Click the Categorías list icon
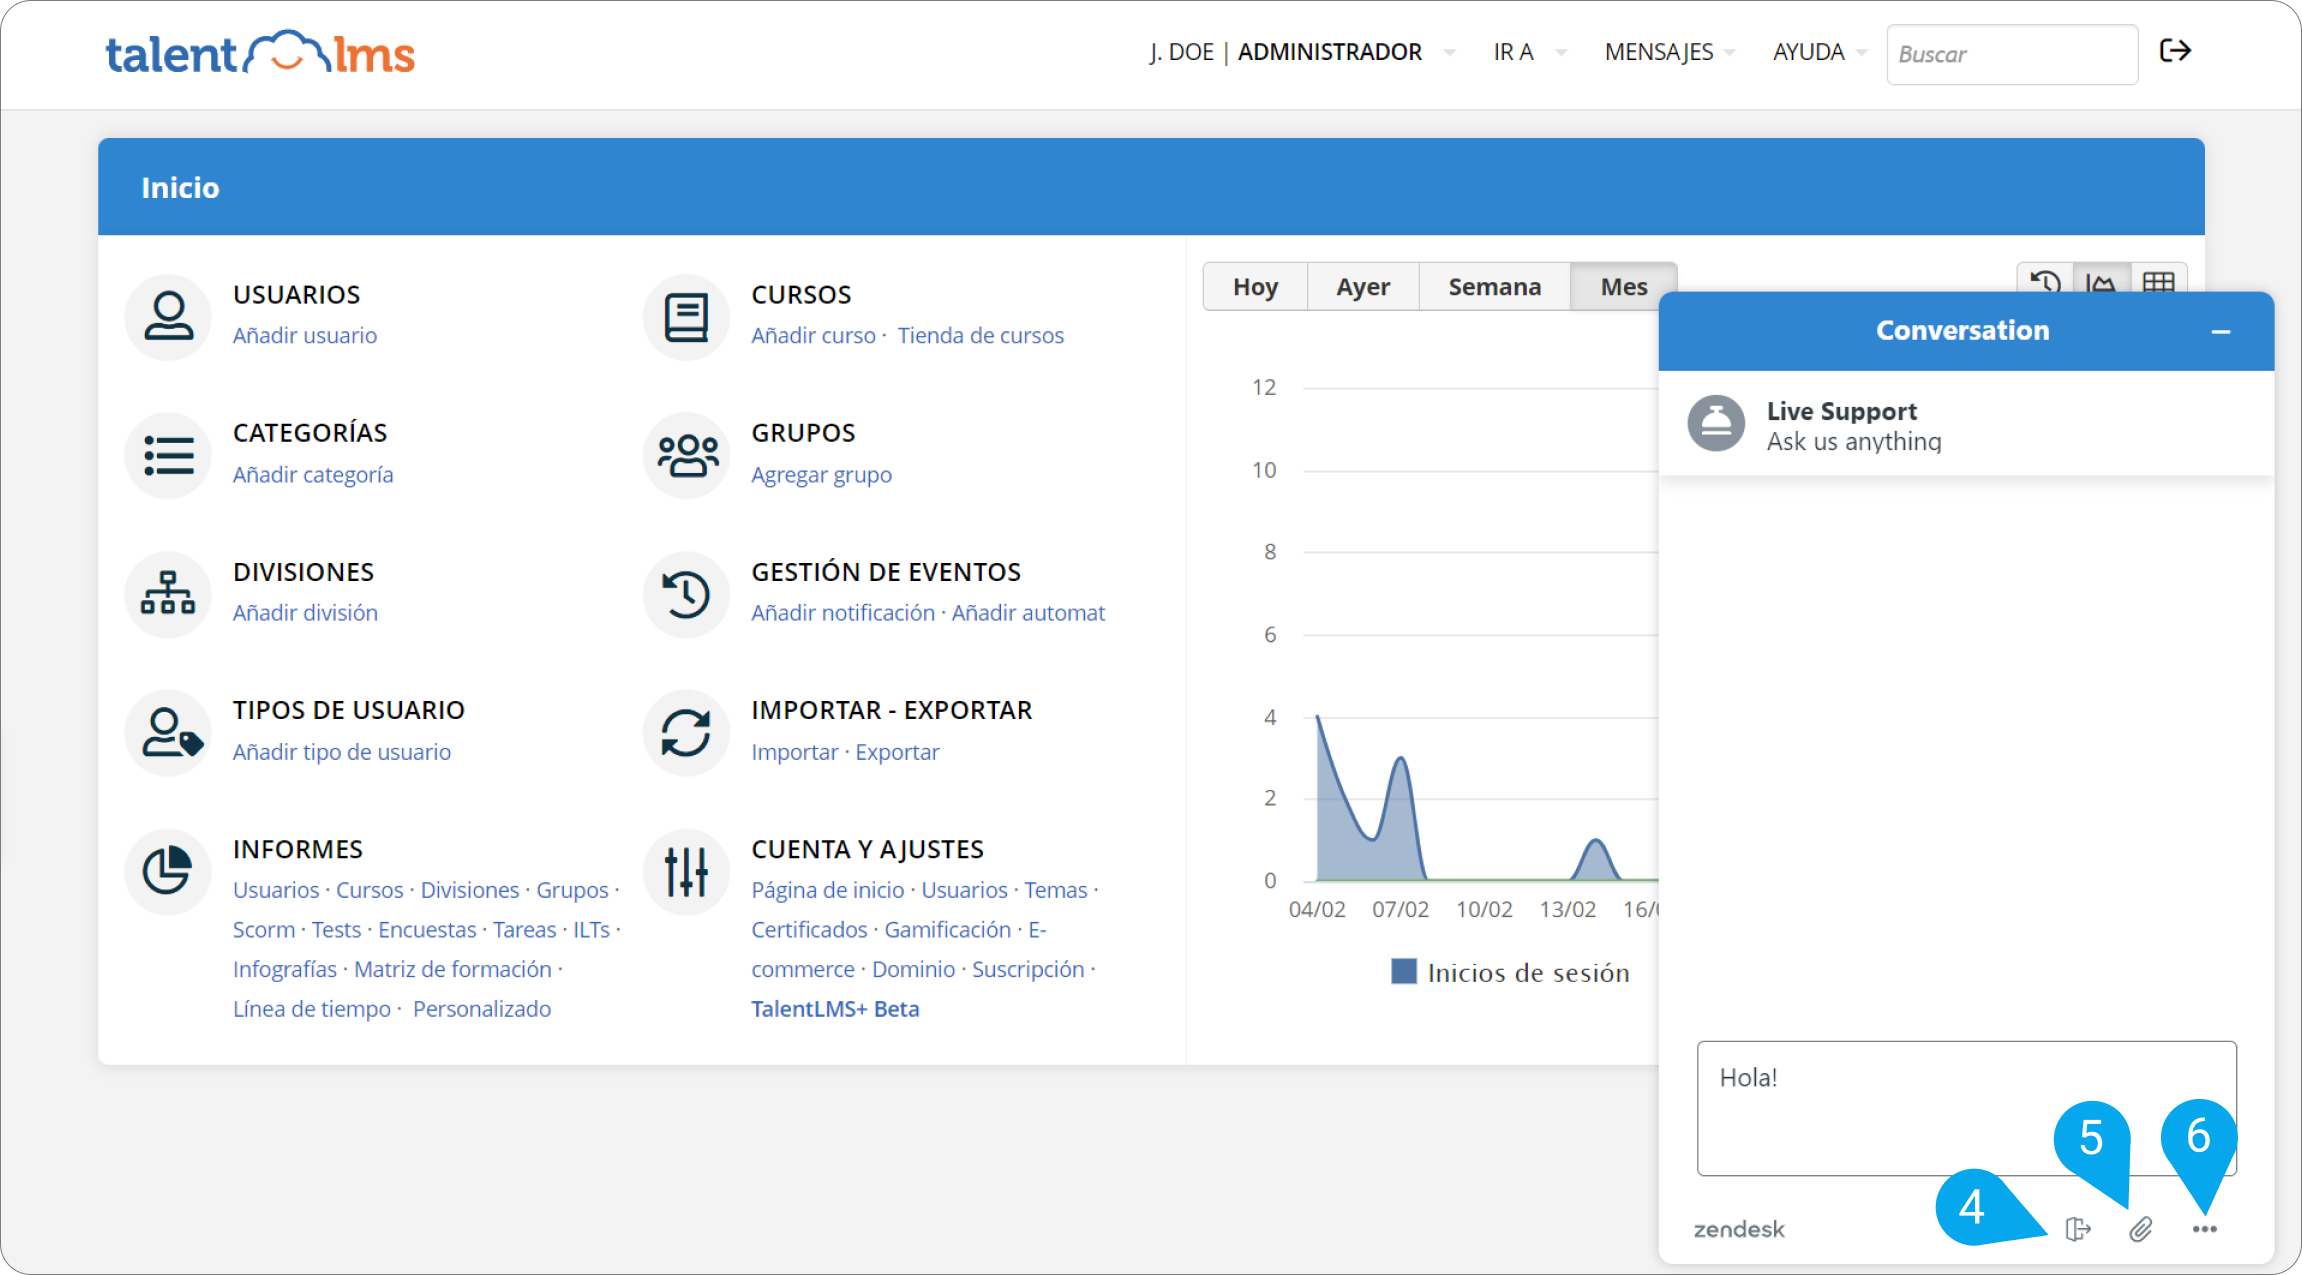This screenshot has height=1275, width=2302. tap(168, 455)
